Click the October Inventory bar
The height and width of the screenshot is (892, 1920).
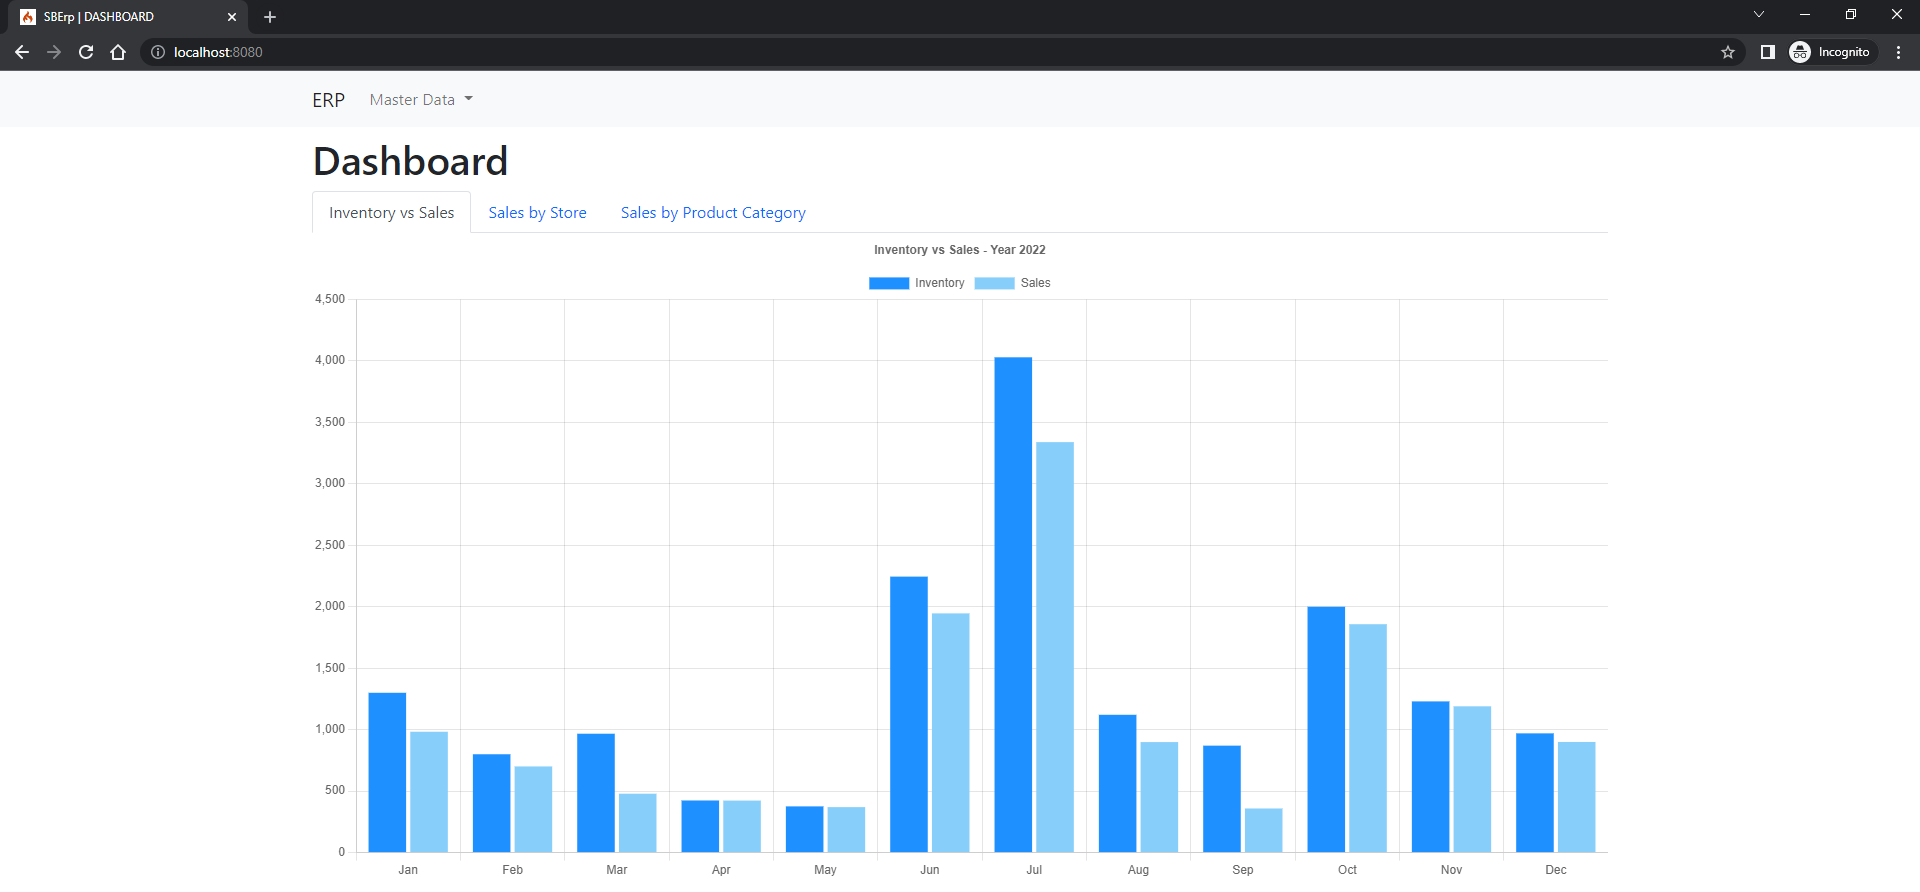(1326, 729)
